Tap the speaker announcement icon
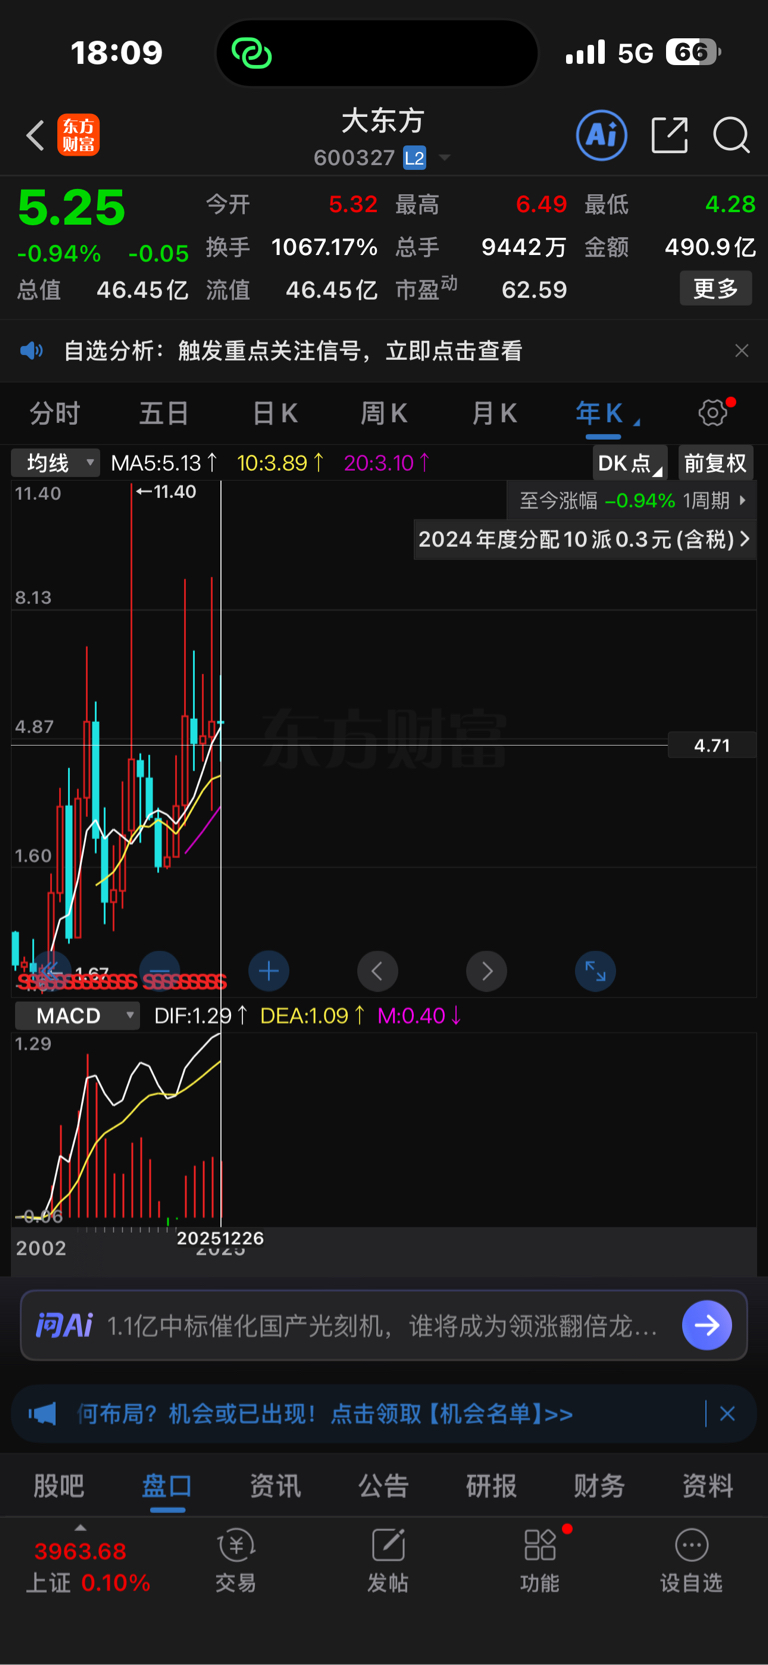Viewport: 768px width, 1665px height. [32, 350]
